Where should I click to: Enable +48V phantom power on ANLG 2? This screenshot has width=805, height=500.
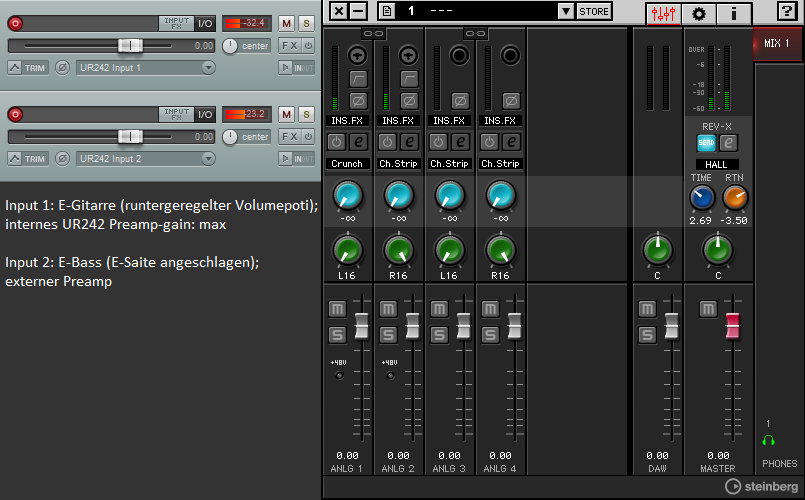[390, 375]
